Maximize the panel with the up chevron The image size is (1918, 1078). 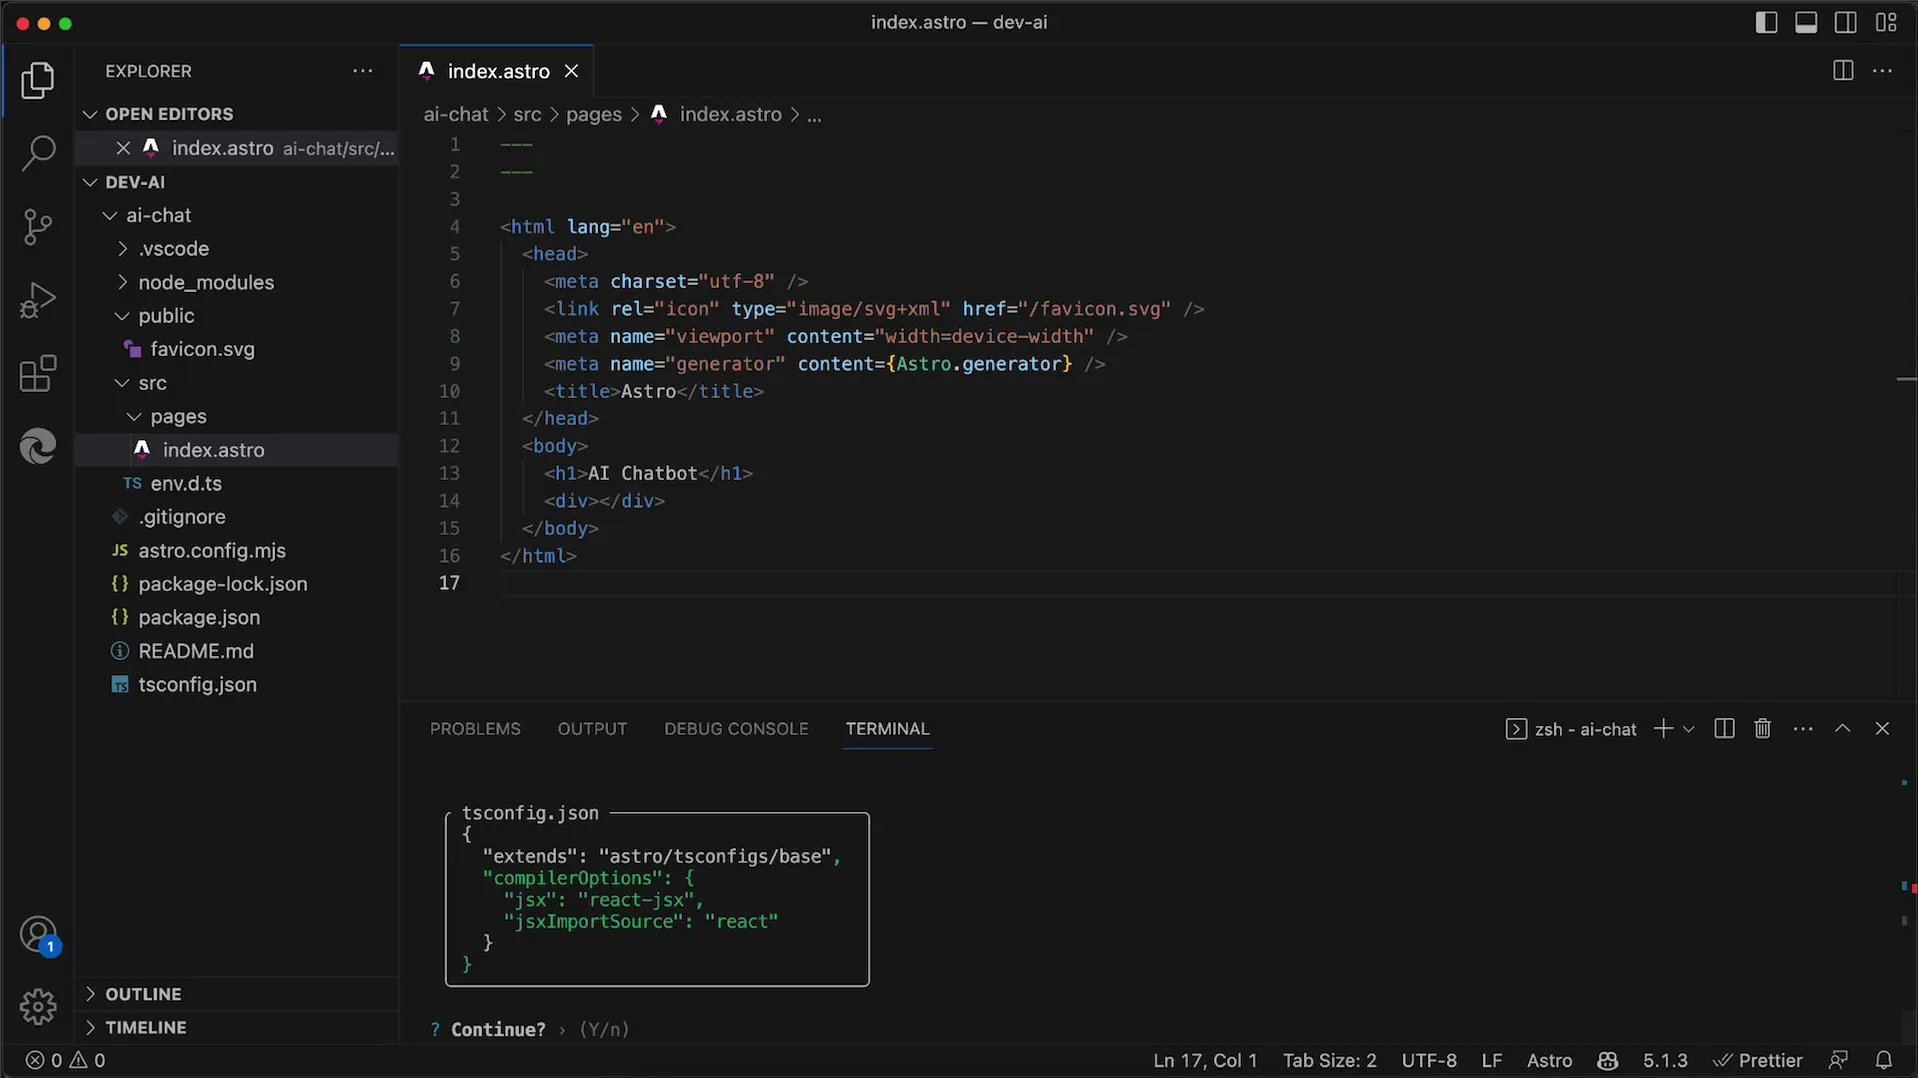tap(1843, 729)
